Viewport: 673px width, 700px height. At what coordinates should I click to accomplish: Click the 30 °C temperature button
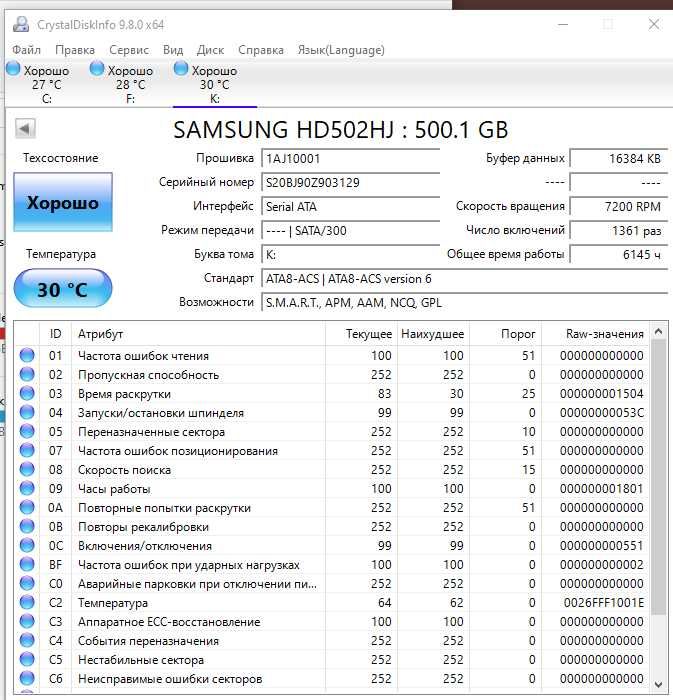63,289
